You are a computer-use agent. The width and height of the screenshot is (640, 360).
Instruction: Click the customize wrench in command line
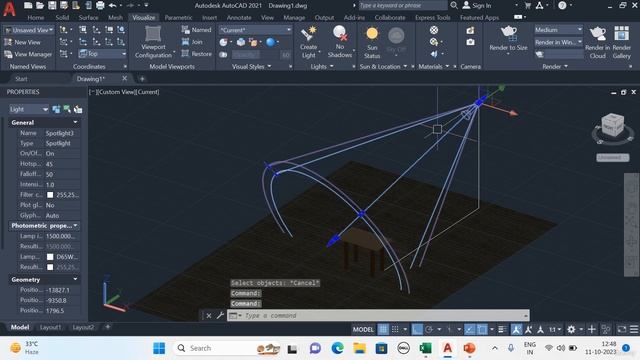click(x=220, y=315)
